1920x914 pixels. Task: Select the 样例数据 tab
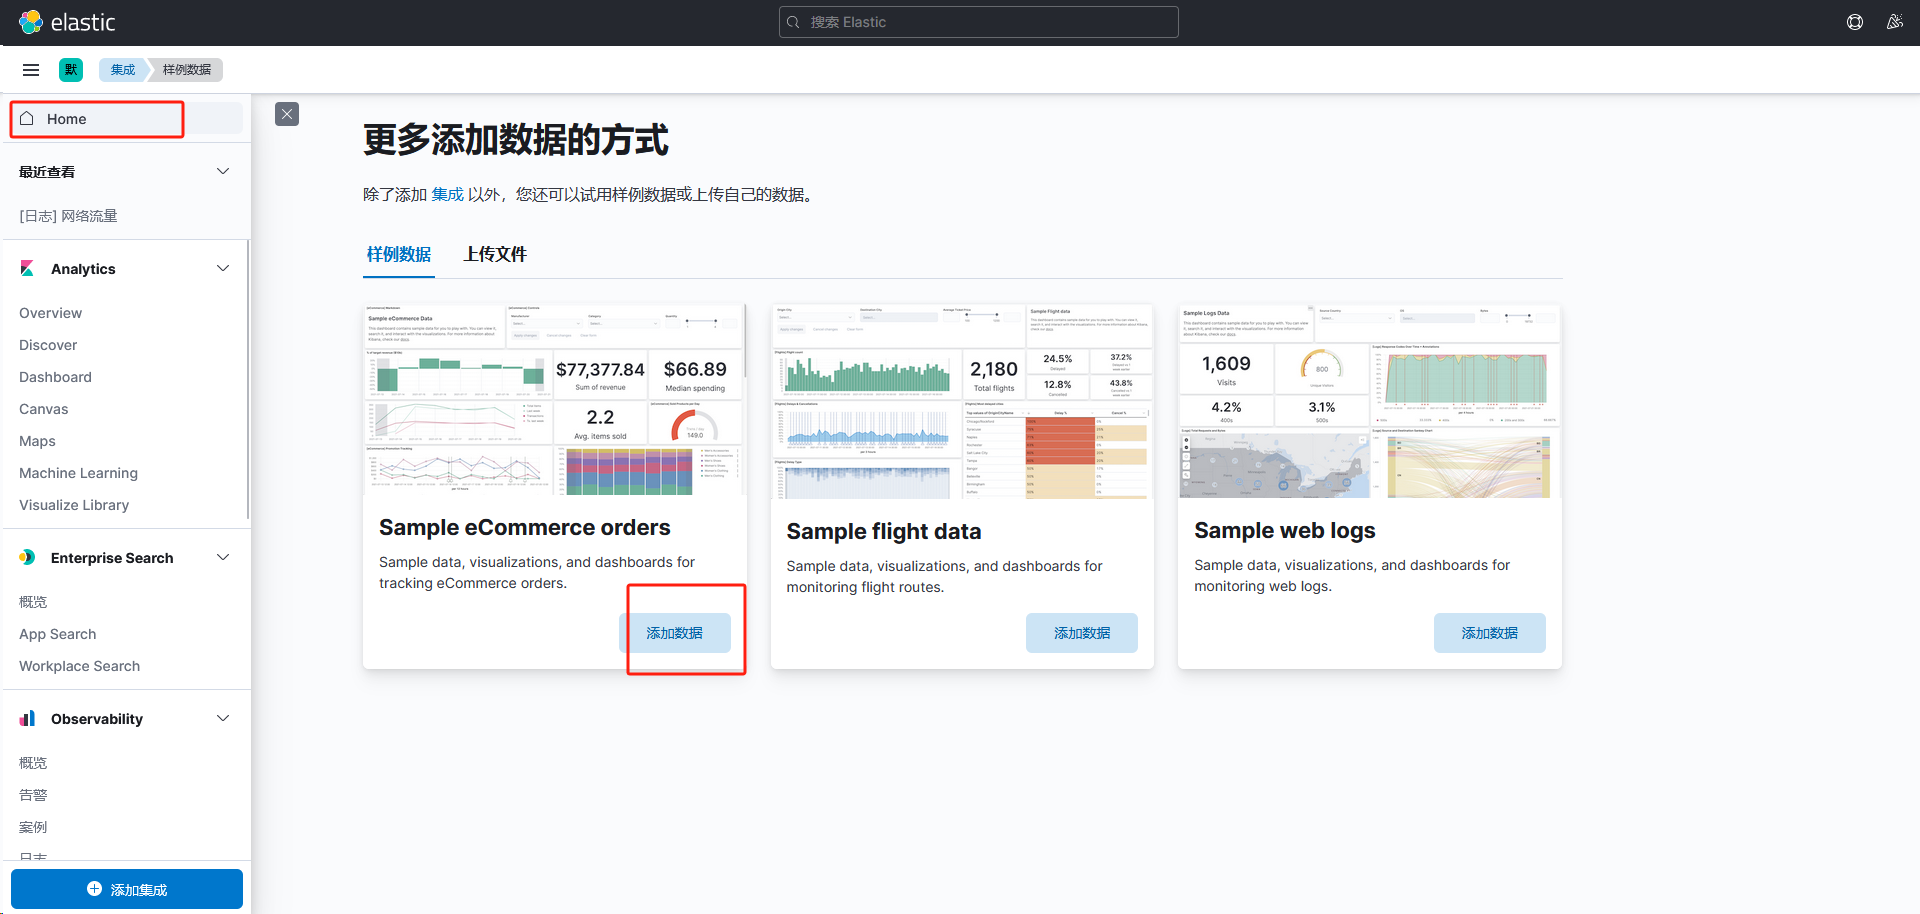399,255
